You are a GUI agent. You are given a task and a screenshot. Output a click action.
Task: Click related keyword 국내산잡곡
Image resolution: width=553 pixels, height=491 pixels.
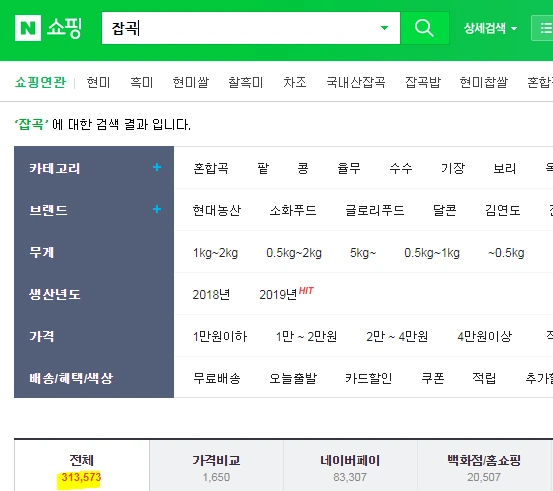pos(356,82)
